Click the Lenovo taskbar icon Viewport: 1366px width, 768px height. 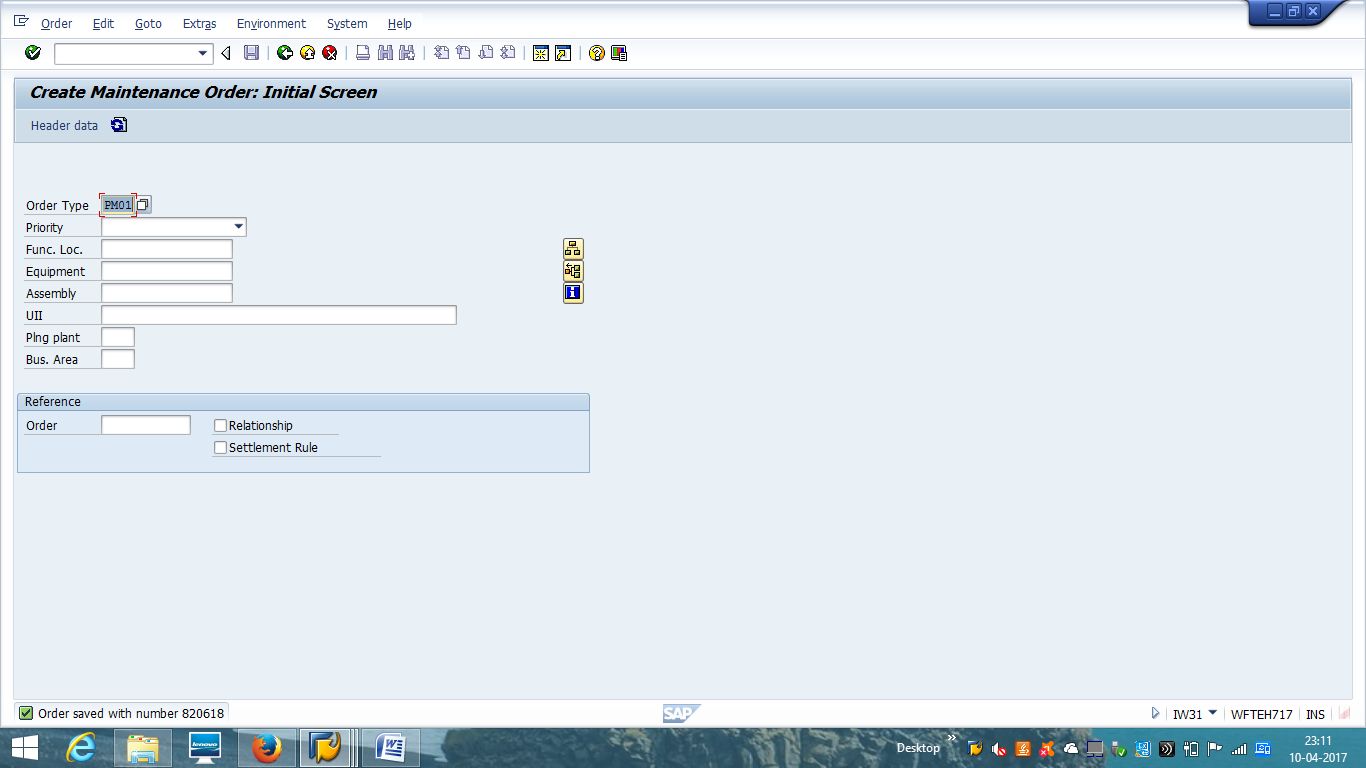(205, 748)
